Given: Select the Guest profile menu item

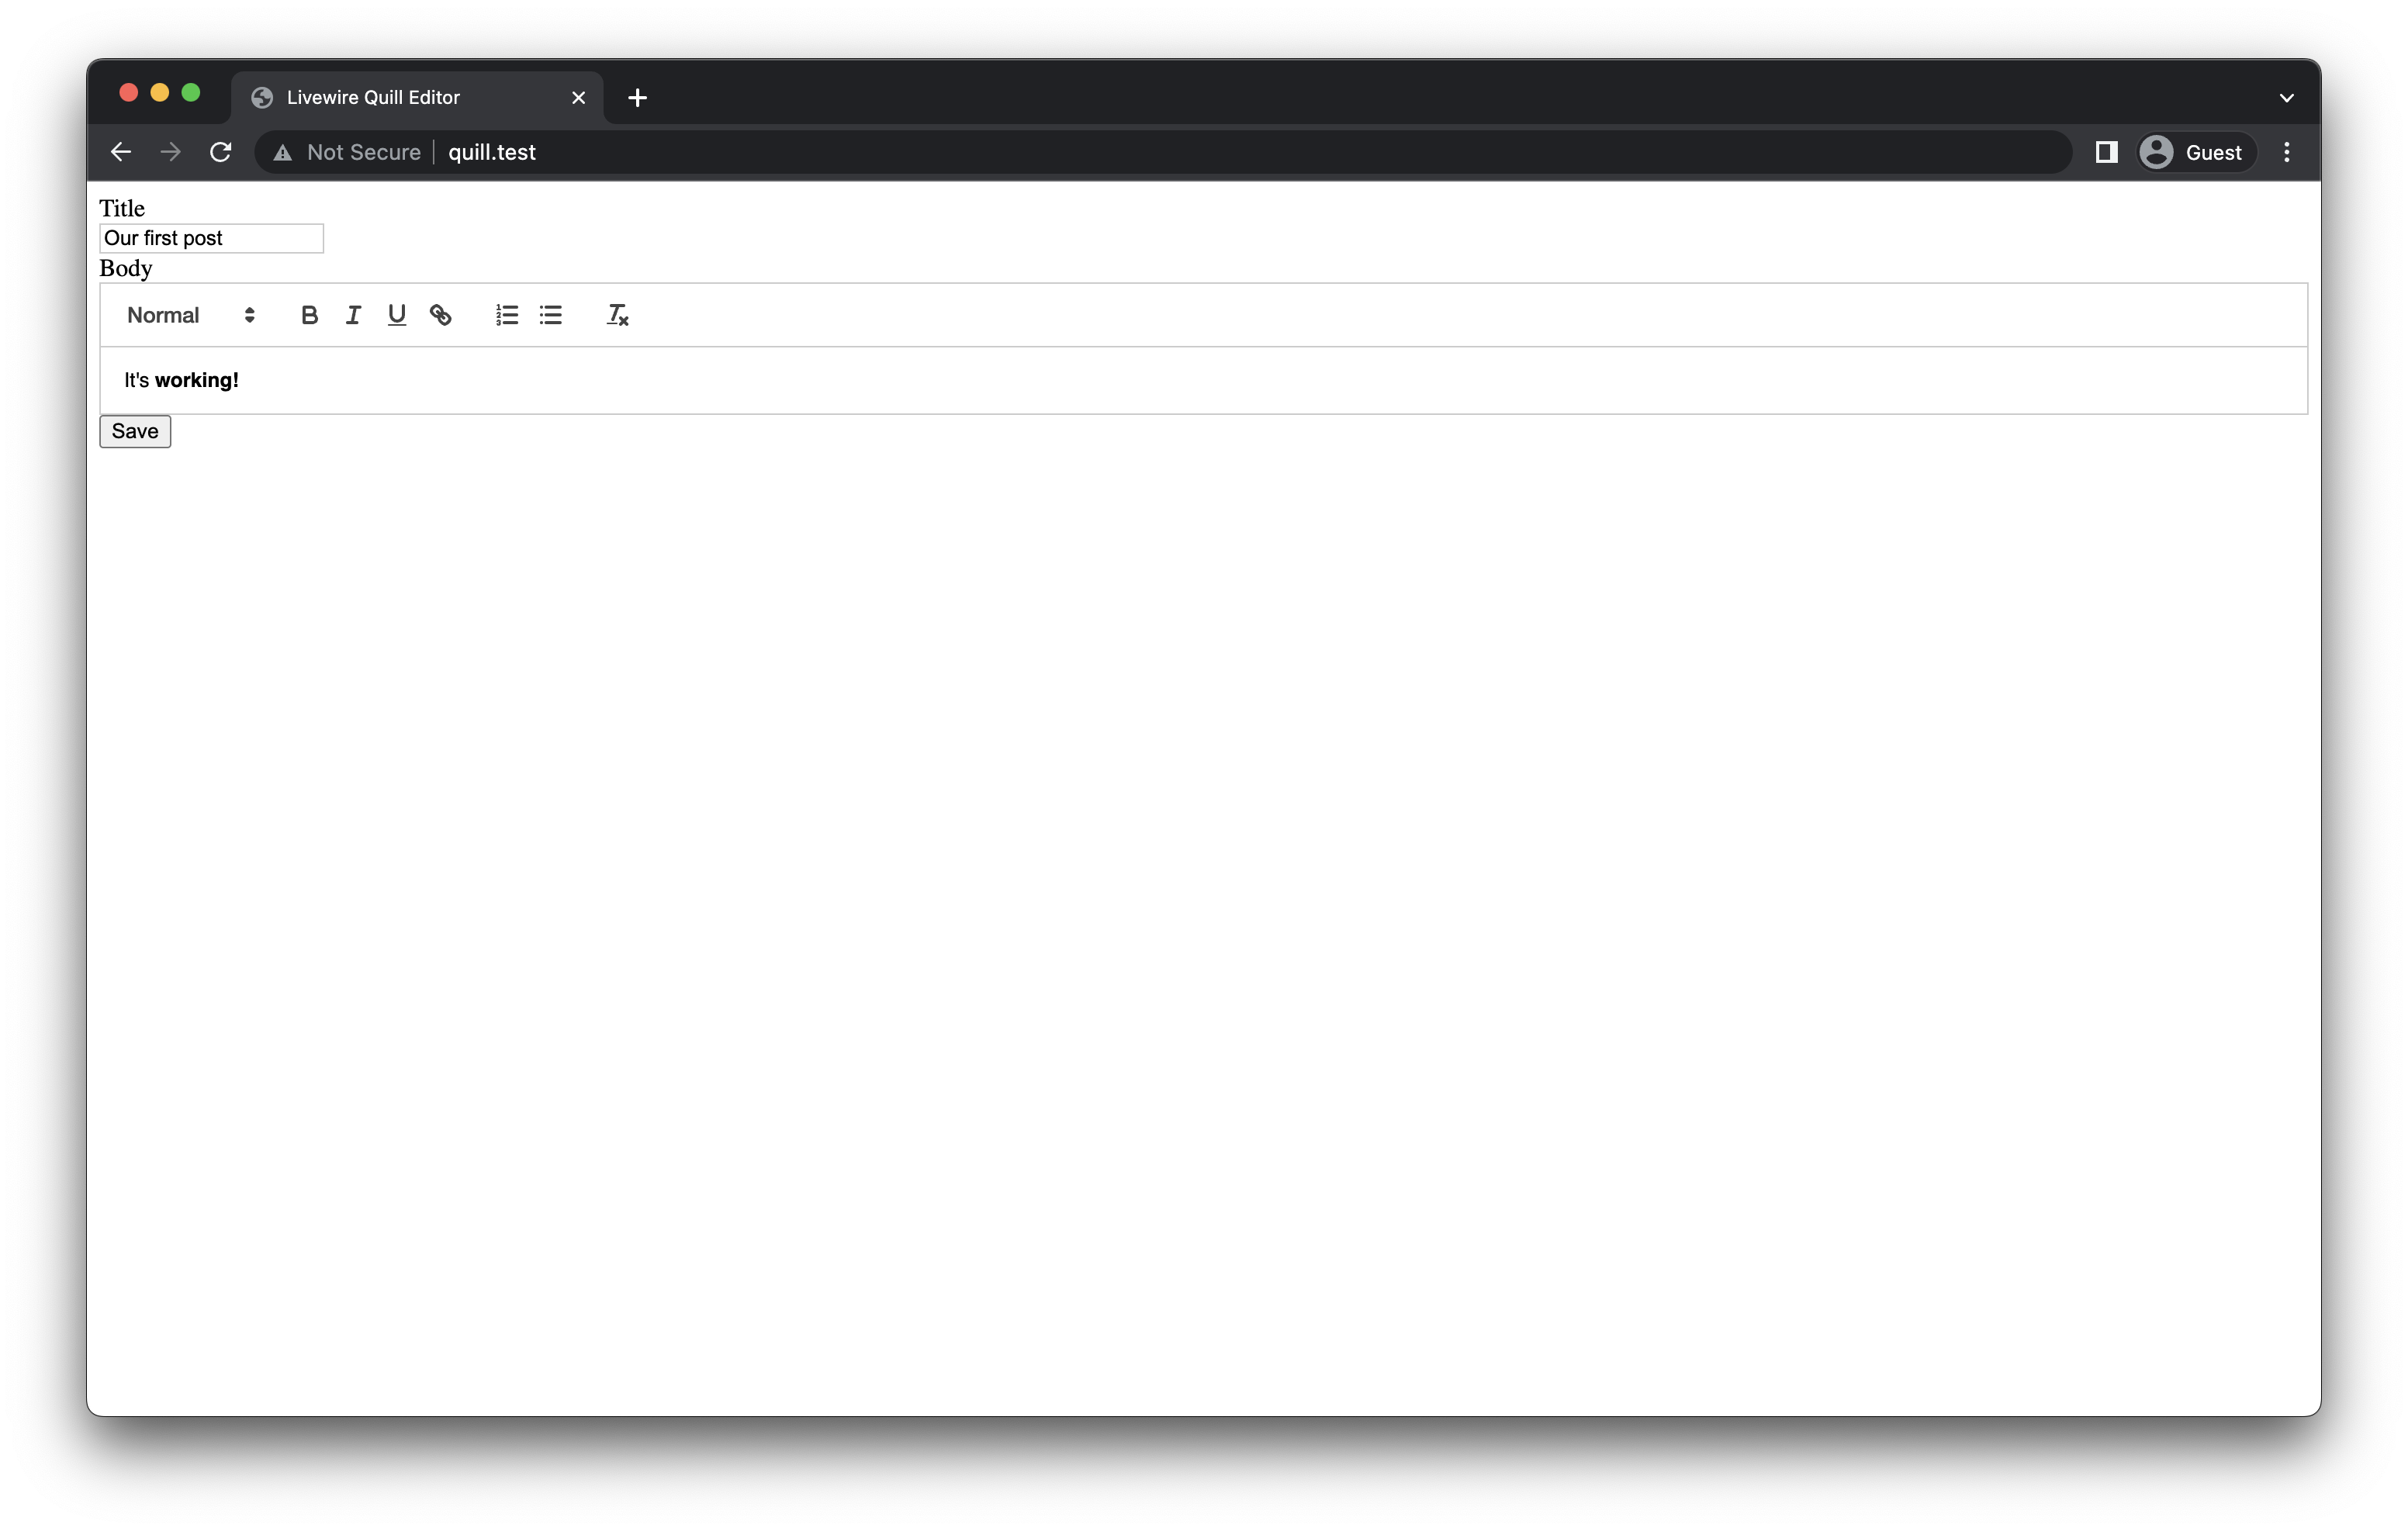Looking at the screenshot, I should (2190, 150).
